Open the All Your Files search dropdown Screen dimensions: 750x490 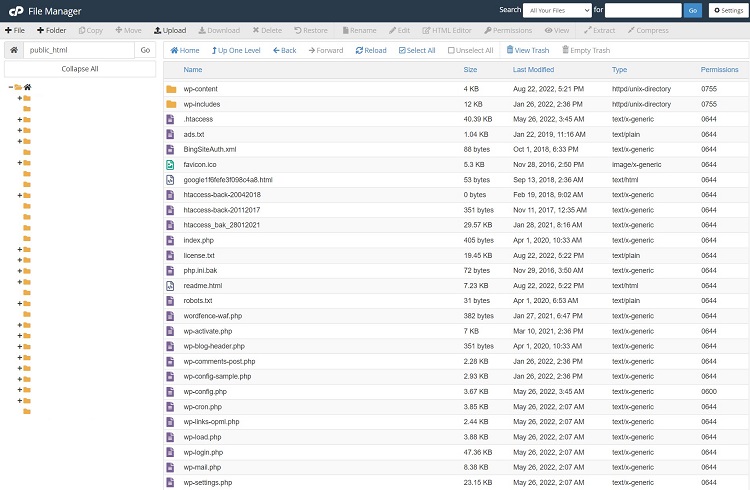(x=557, y=10)
